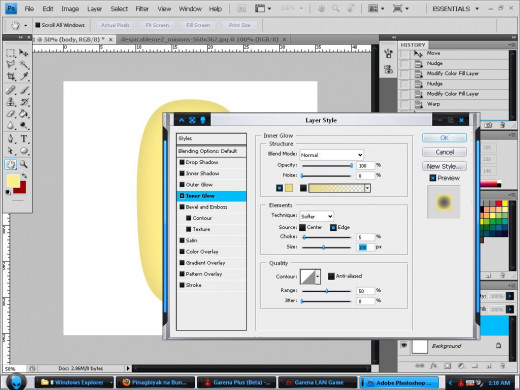Open the Blend Mode dropdown

click(331, 155)
